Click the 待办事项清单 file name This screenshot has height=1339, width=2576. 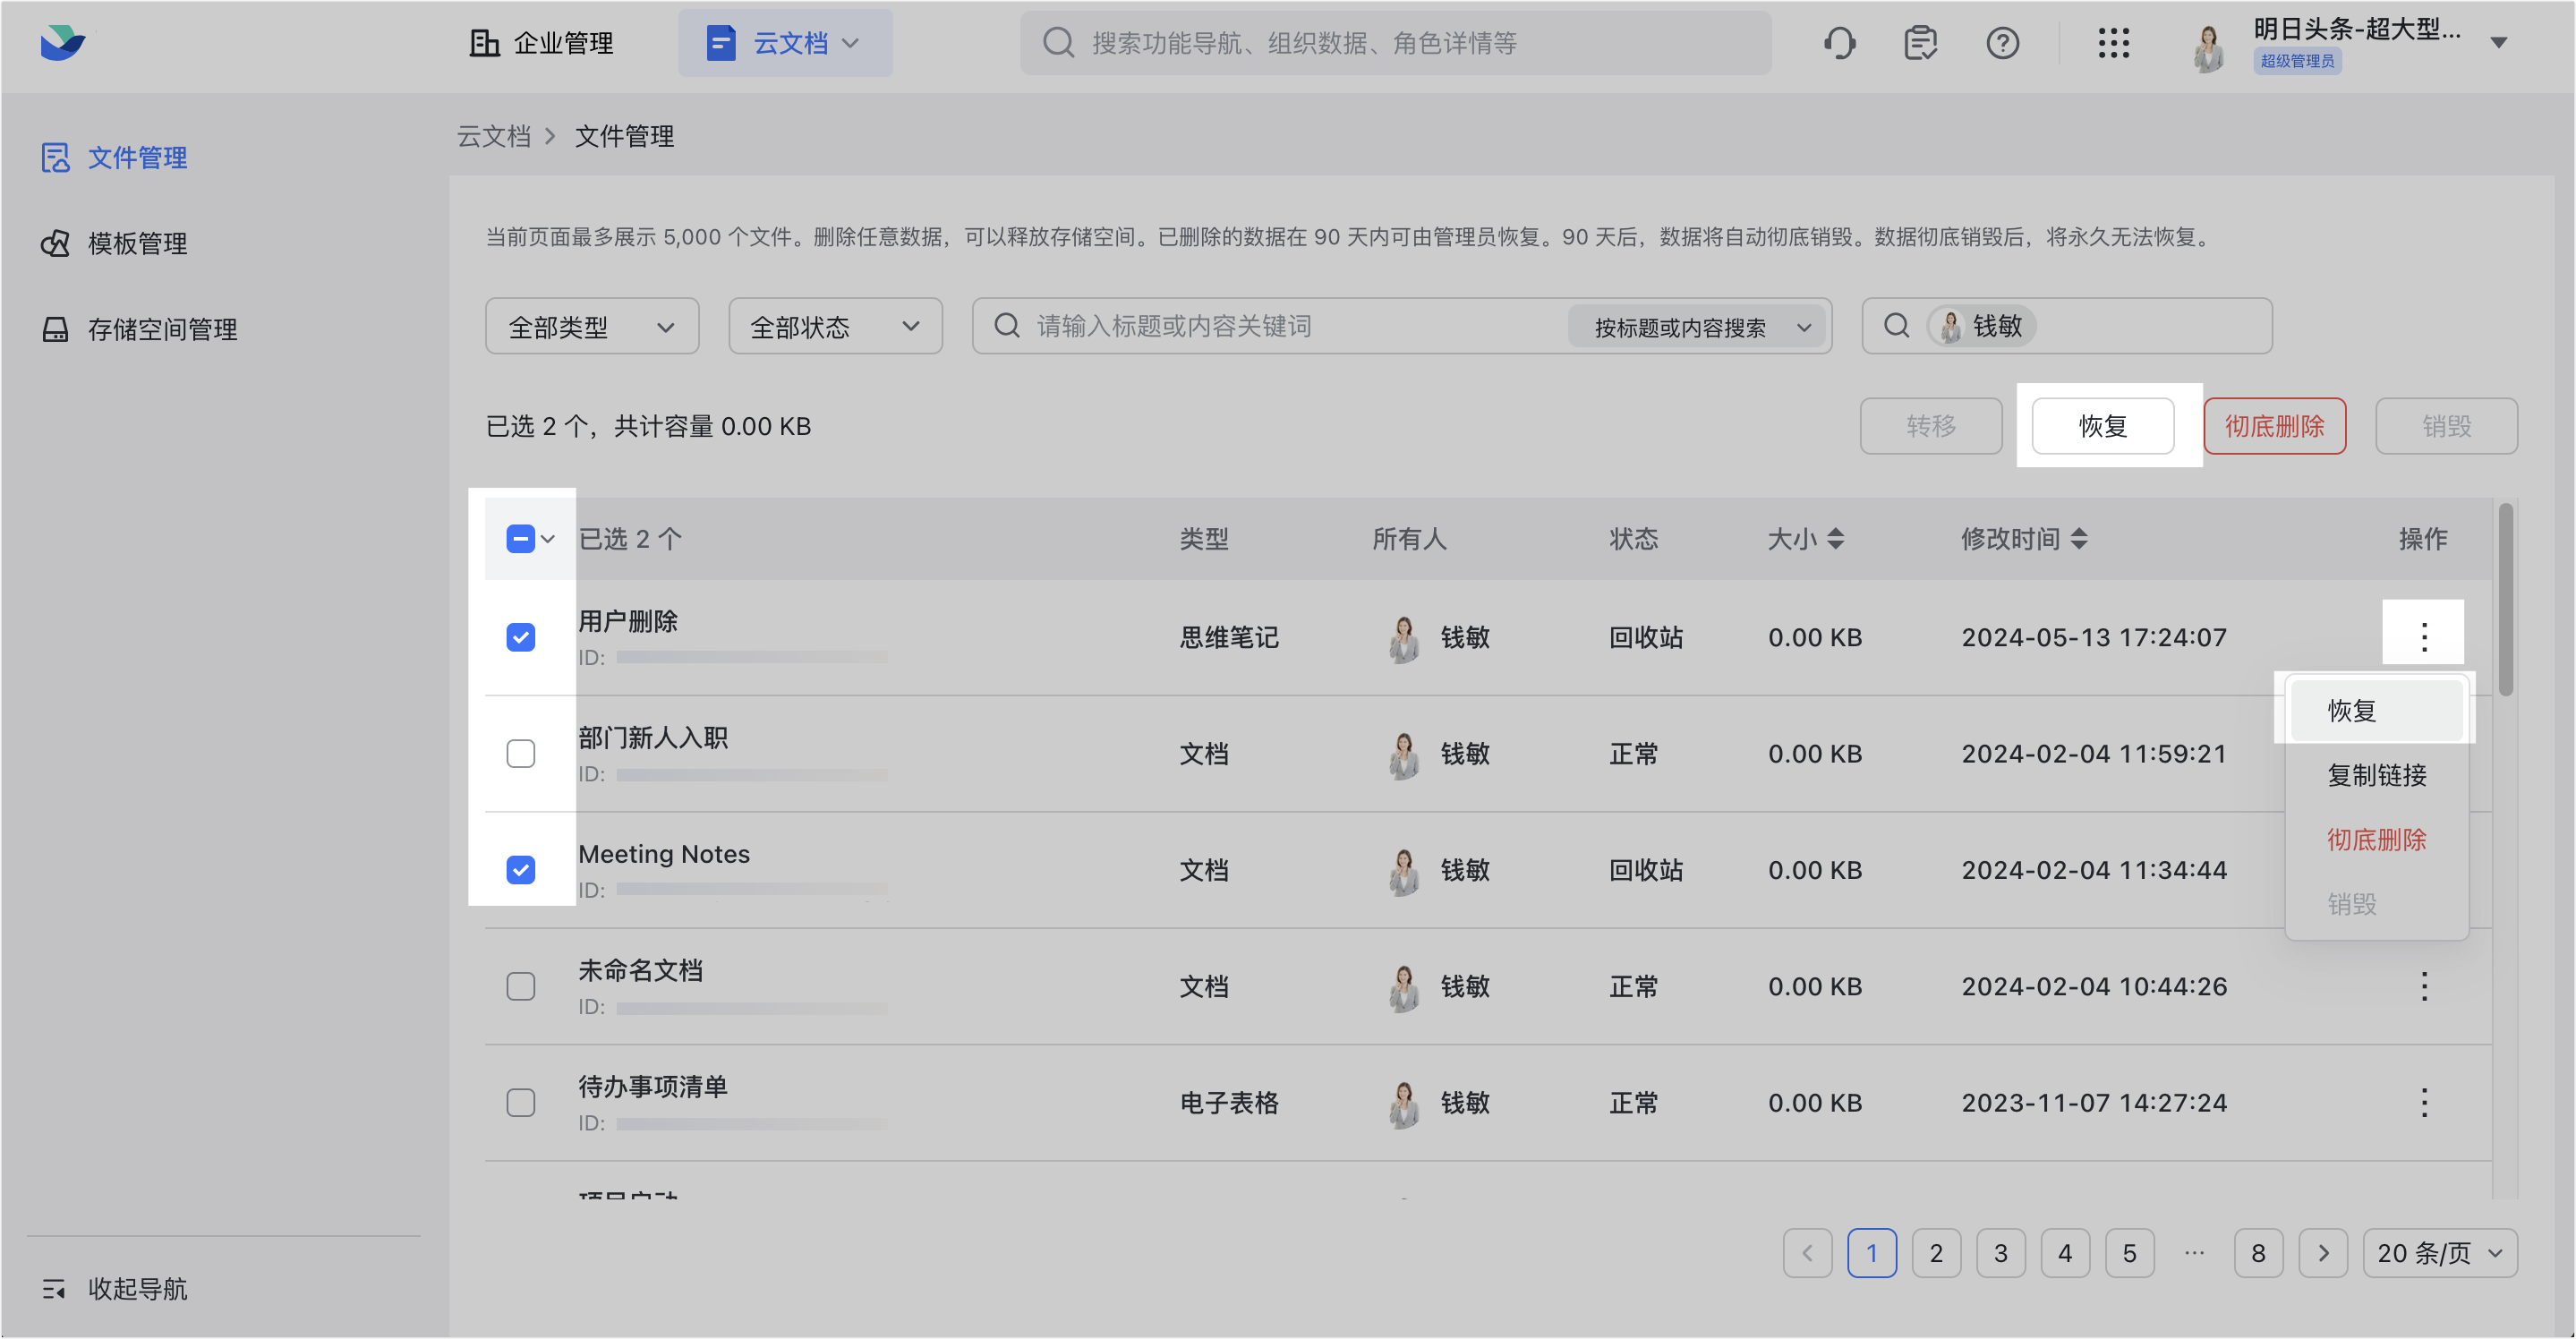pyautogui.click(x=653, y=1087)
